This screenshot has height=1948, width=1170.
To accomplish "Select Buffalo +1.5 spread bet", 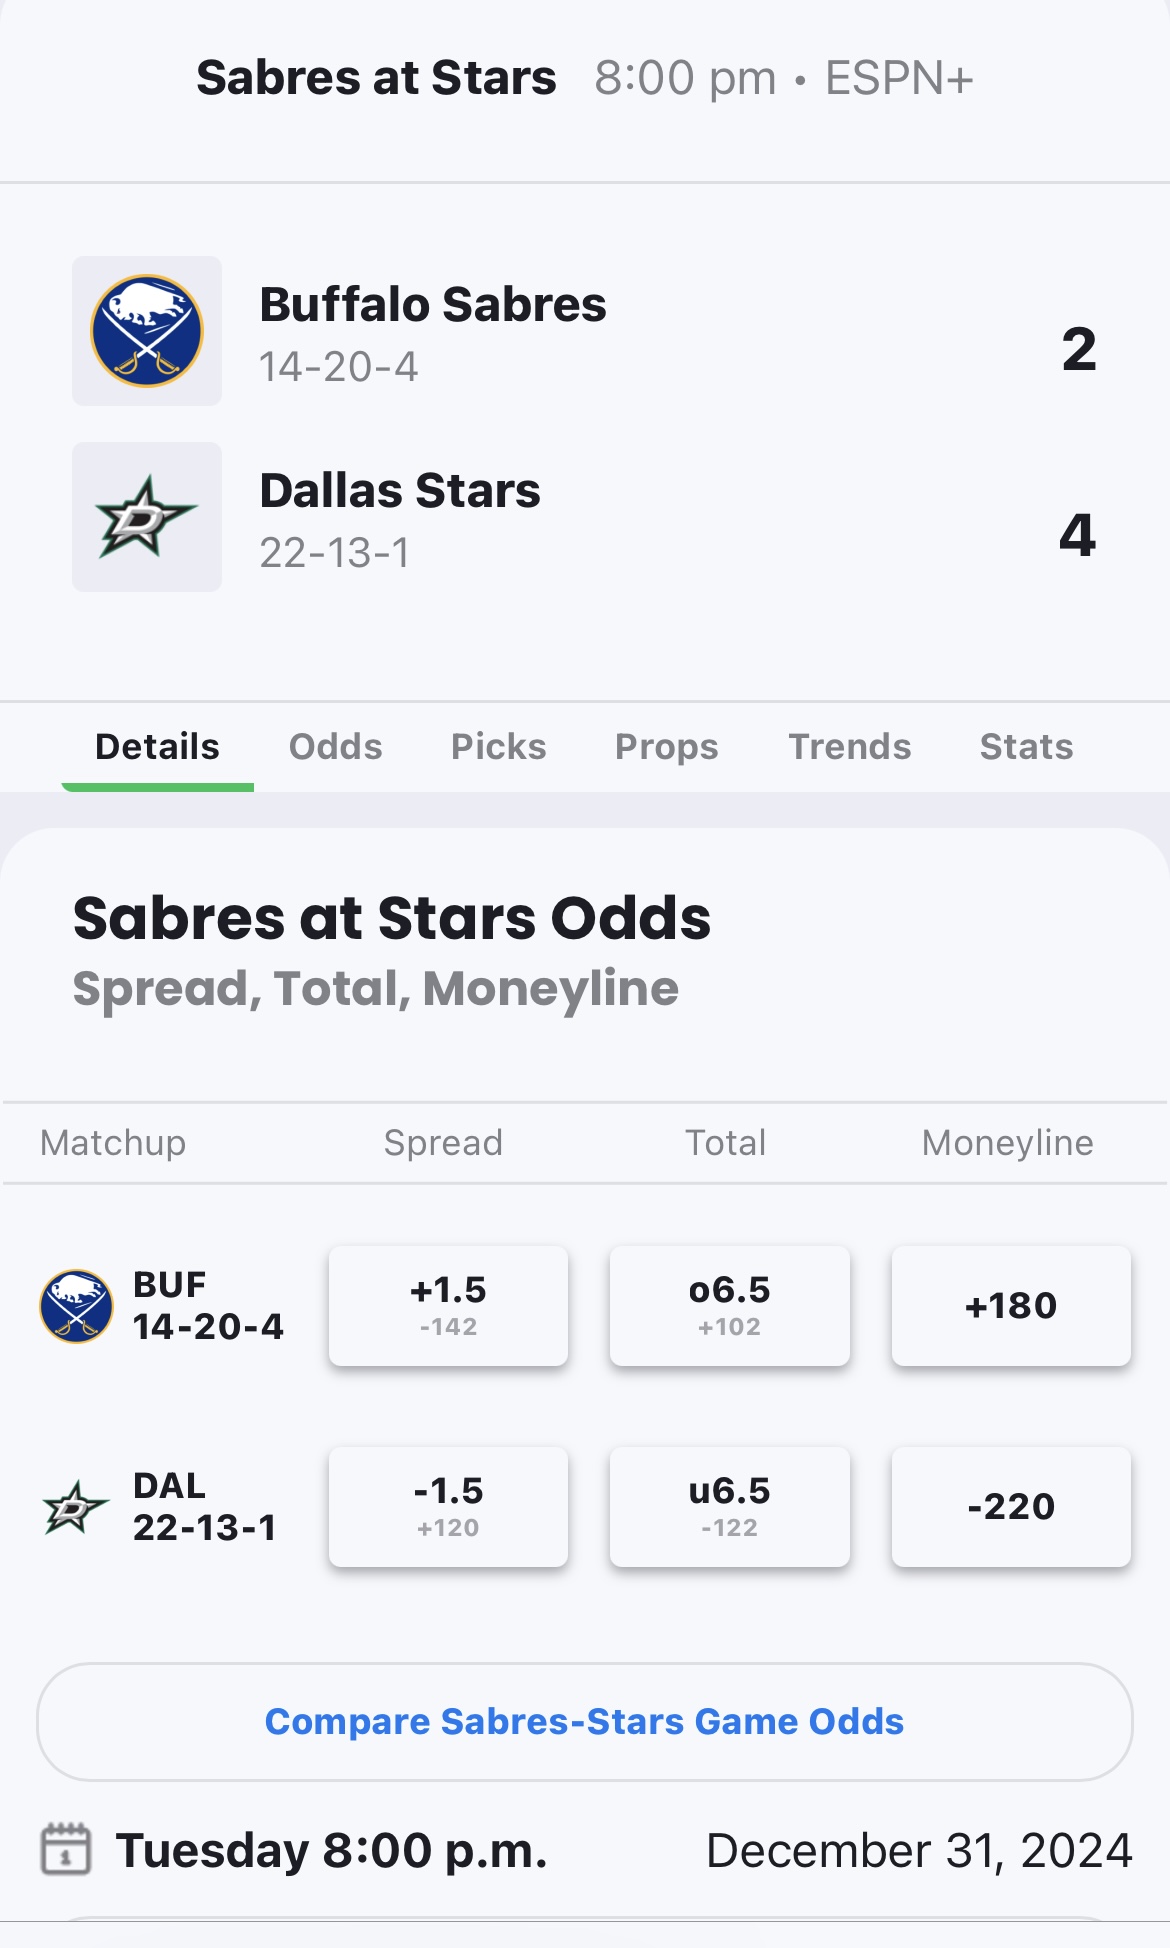I will tap(449, 1306).
